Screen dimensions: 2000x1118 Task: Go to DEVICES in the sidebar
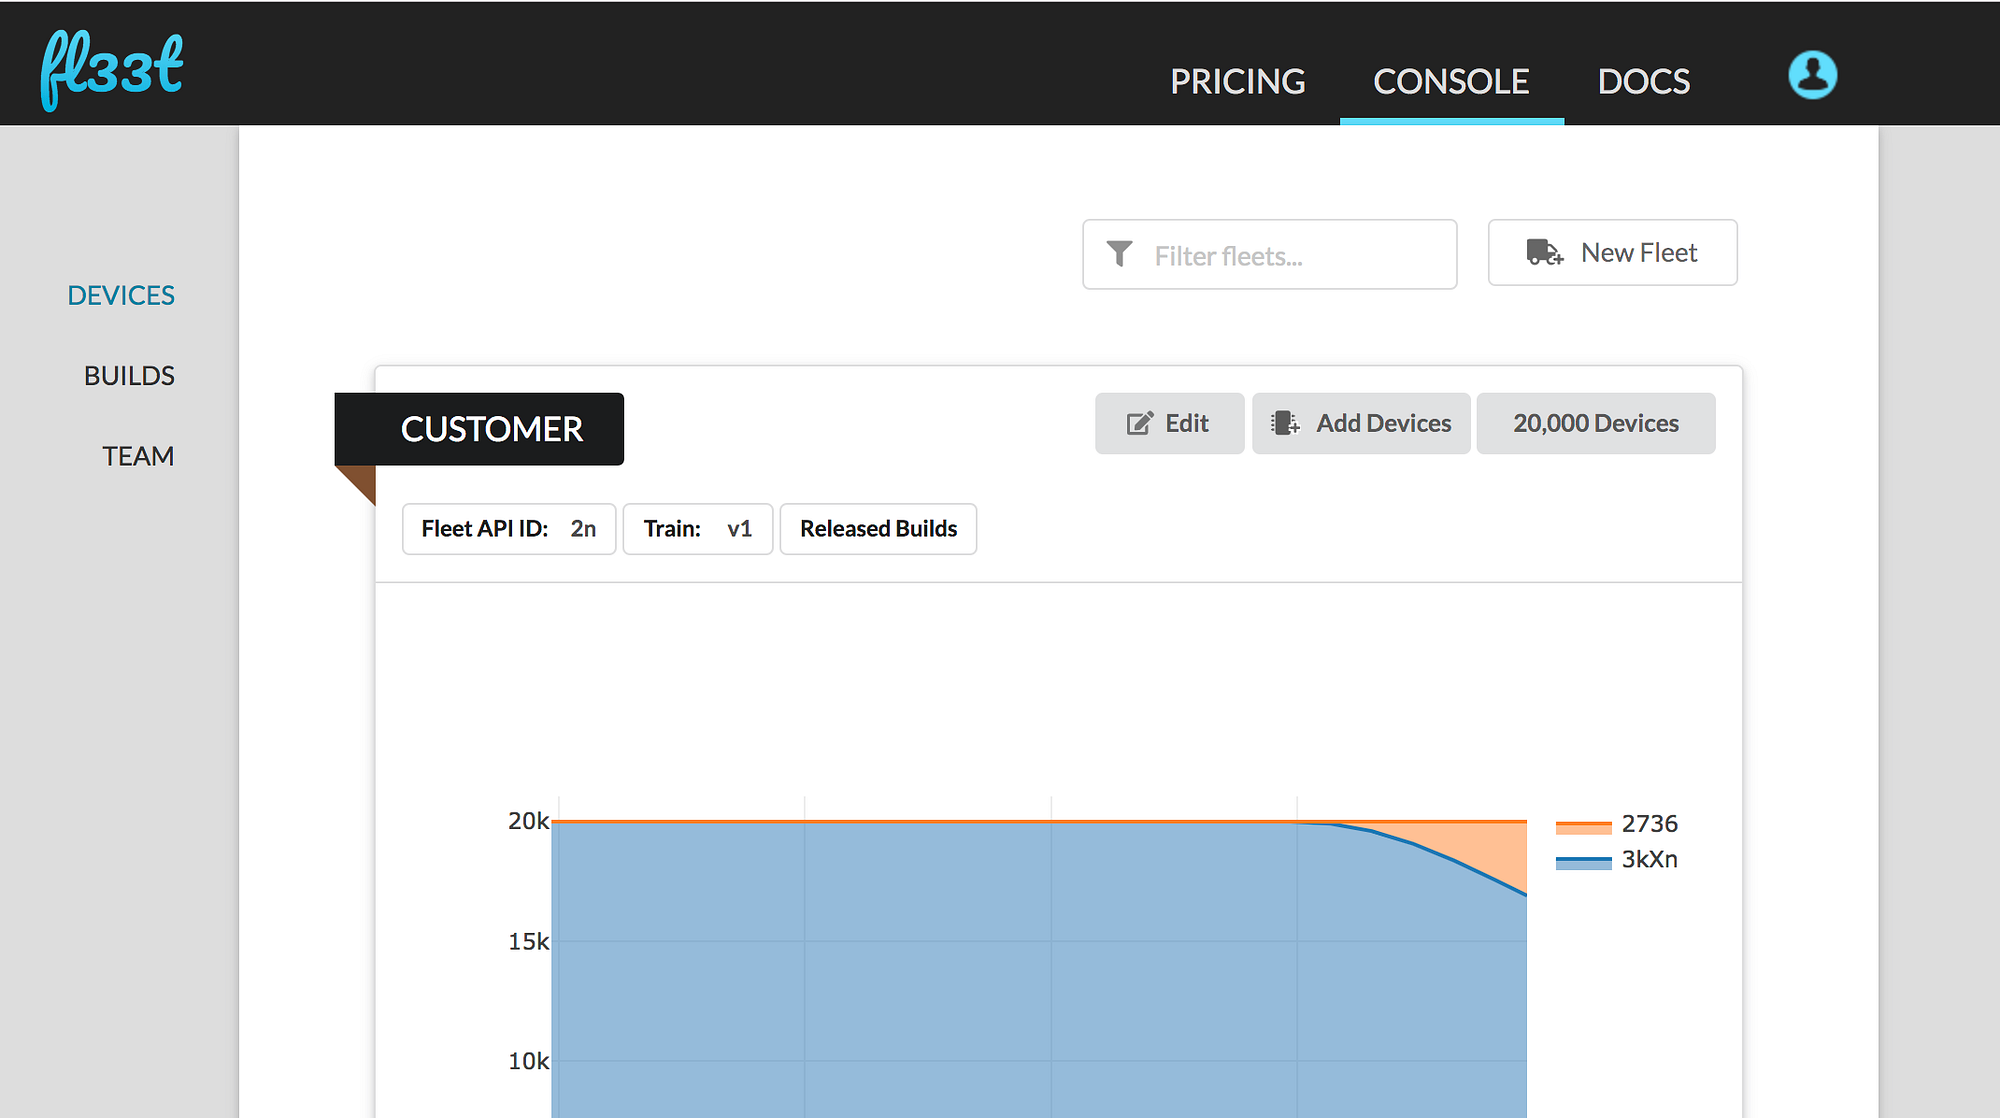[x=121, y=296]
